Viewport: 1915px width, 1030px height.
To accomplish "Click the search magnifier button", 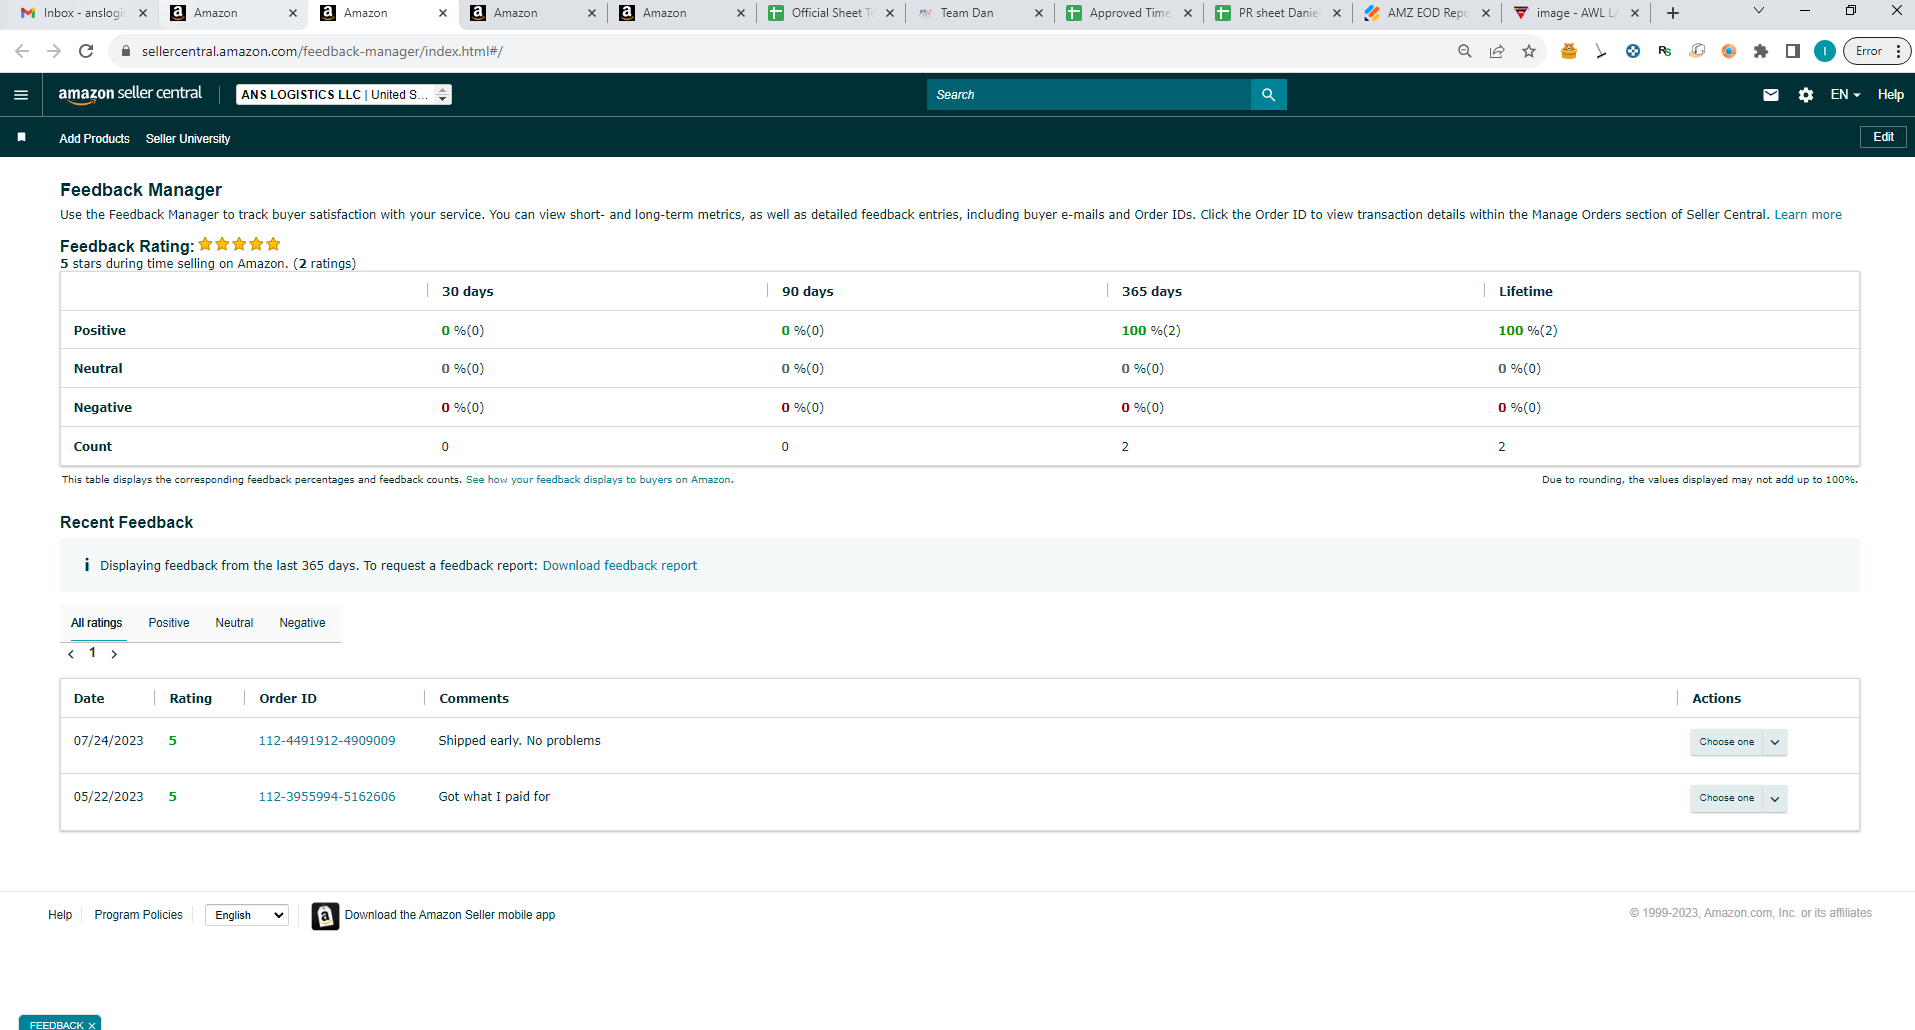I will 1268,95.
